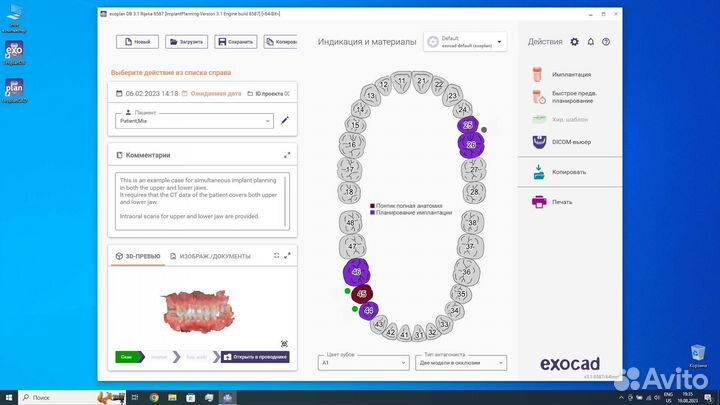The image size is (720, 405).
Task: Click the calendar icon beside 06.02.2023 14:18
Action: 119,94
